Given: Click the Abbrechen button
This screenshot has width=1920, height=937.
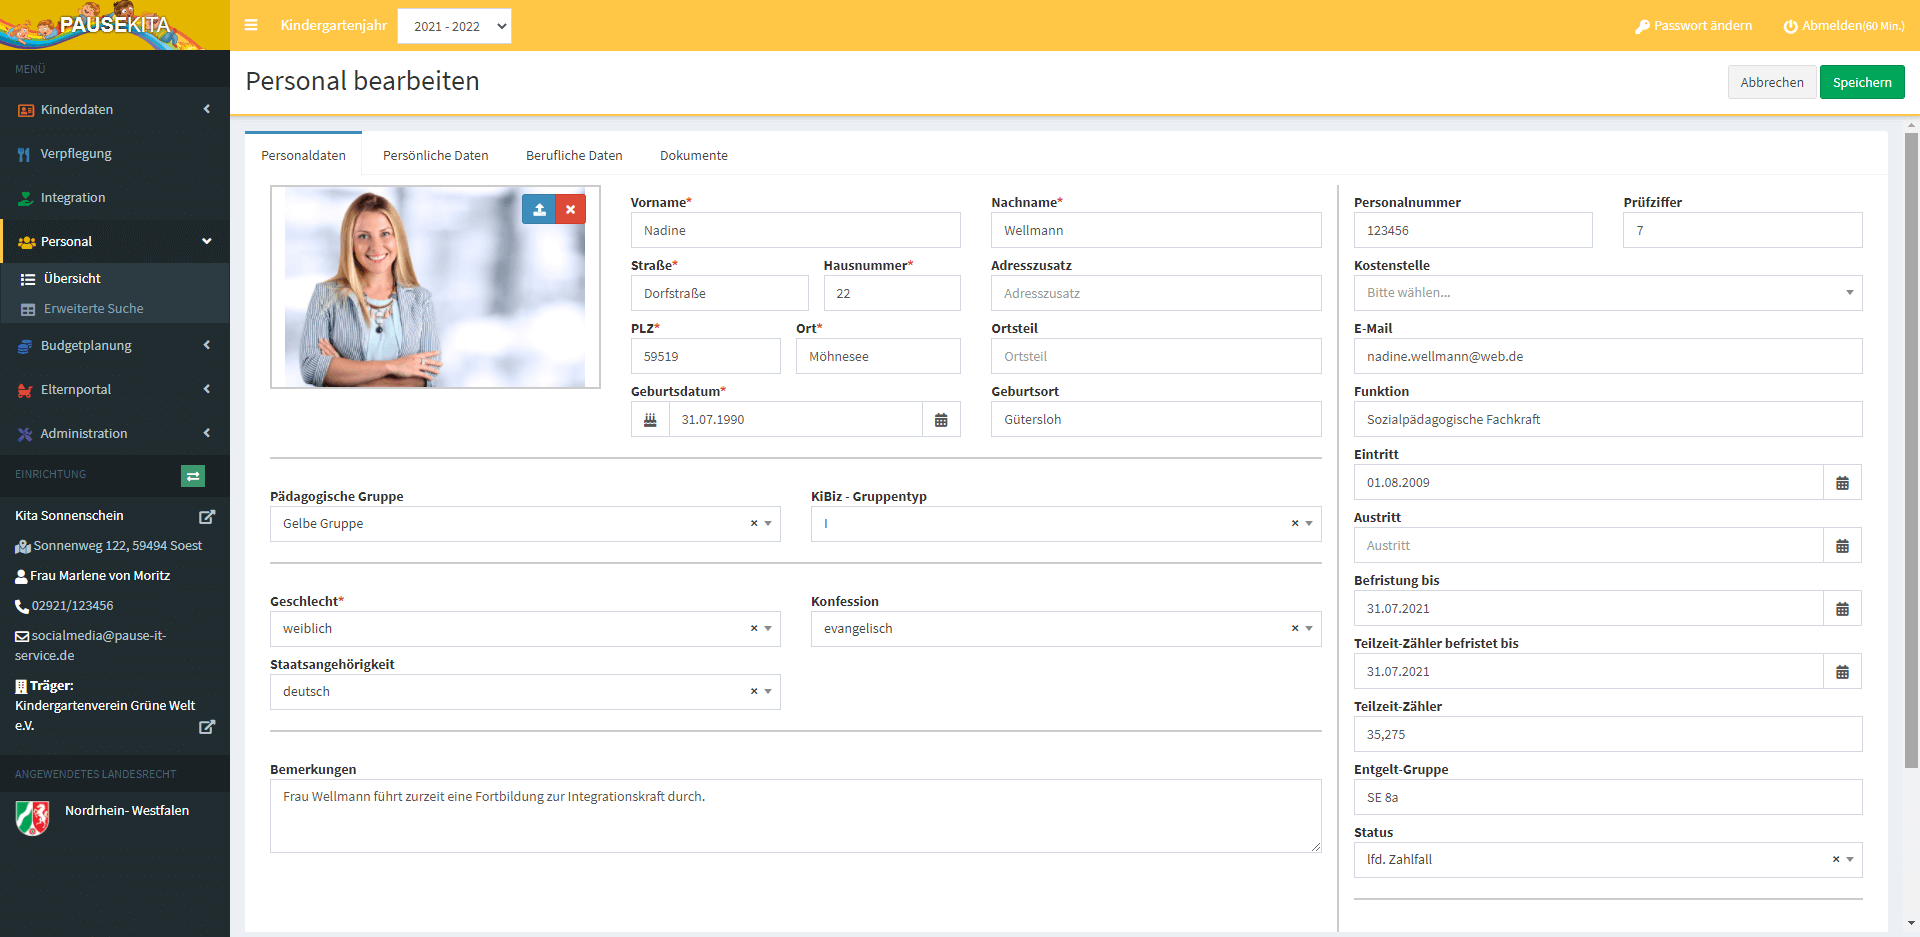Looking at the screenshot, I should click(1771, 82).
